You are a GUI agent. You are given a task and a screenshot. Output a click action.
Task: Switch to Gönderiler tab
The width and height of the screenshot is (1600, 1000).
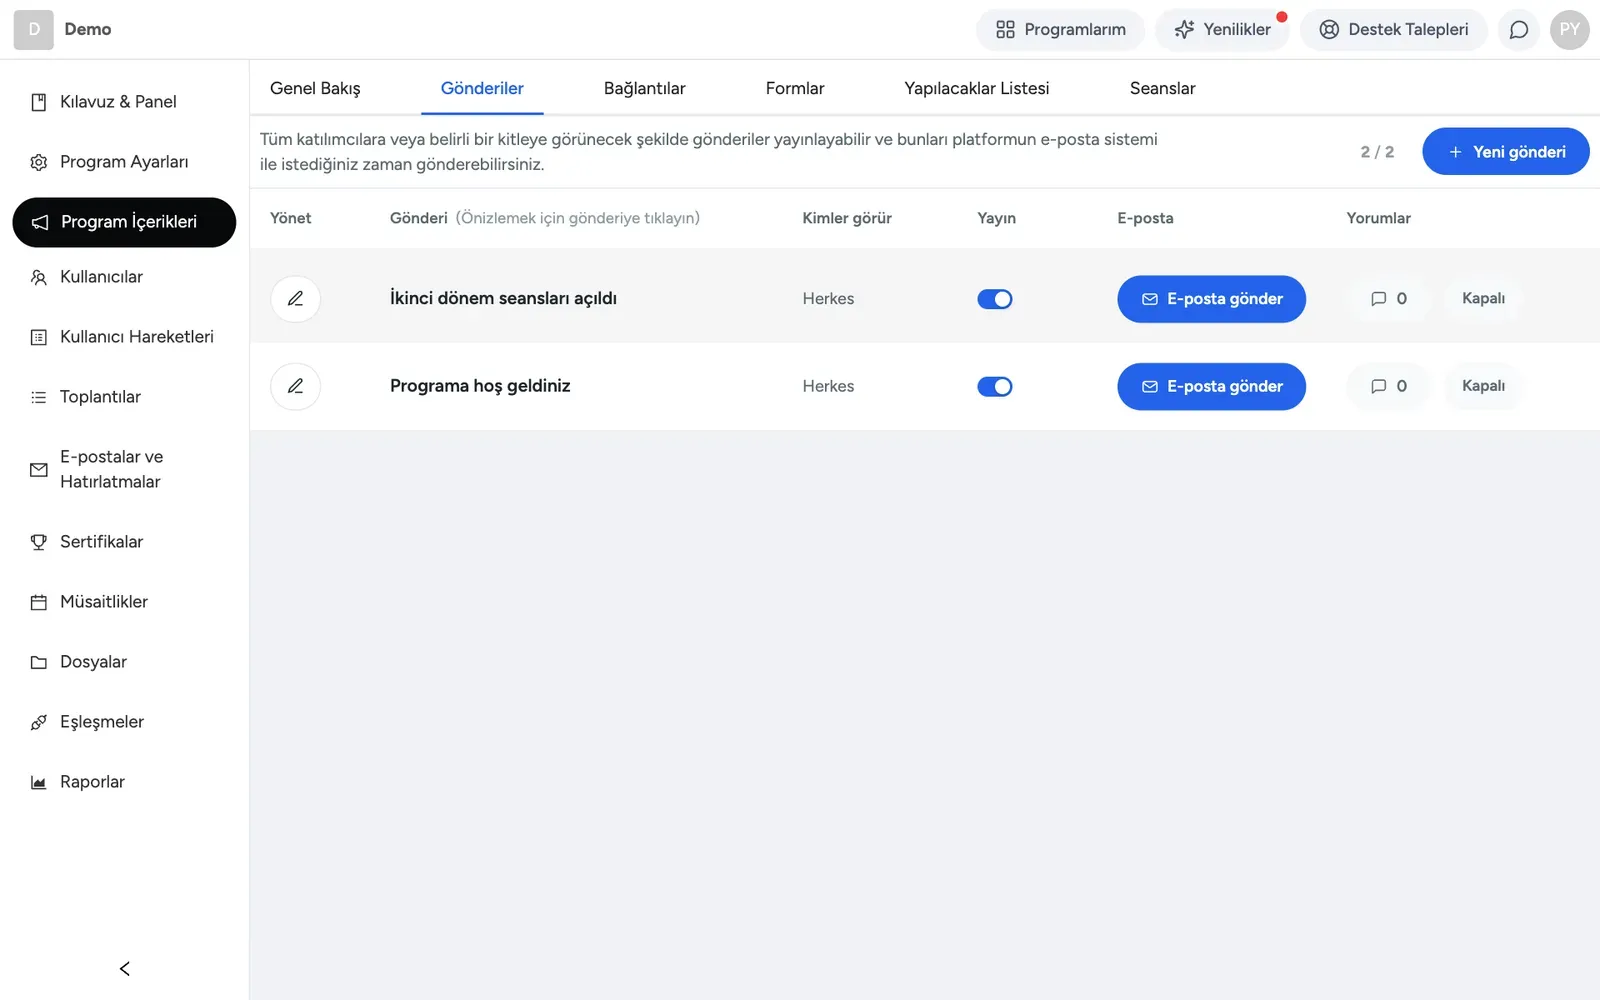tap(482, 88)
